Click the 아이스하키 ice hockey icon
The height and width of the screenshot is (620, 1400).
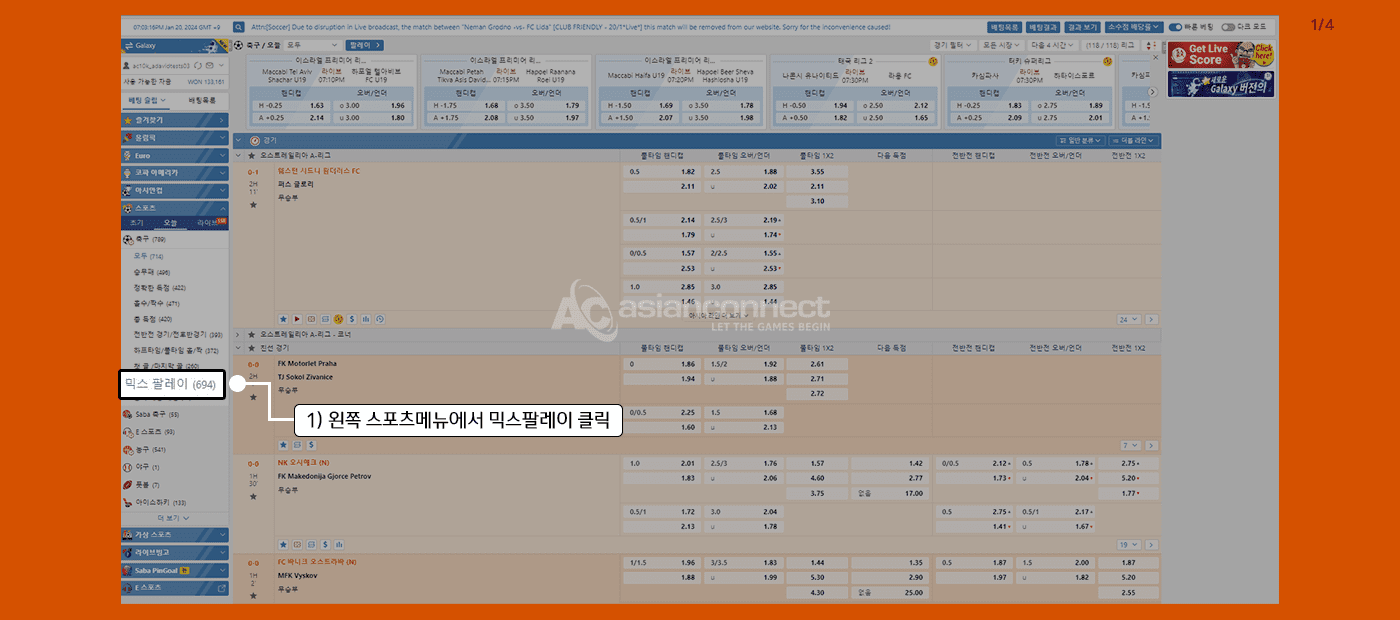128,502
